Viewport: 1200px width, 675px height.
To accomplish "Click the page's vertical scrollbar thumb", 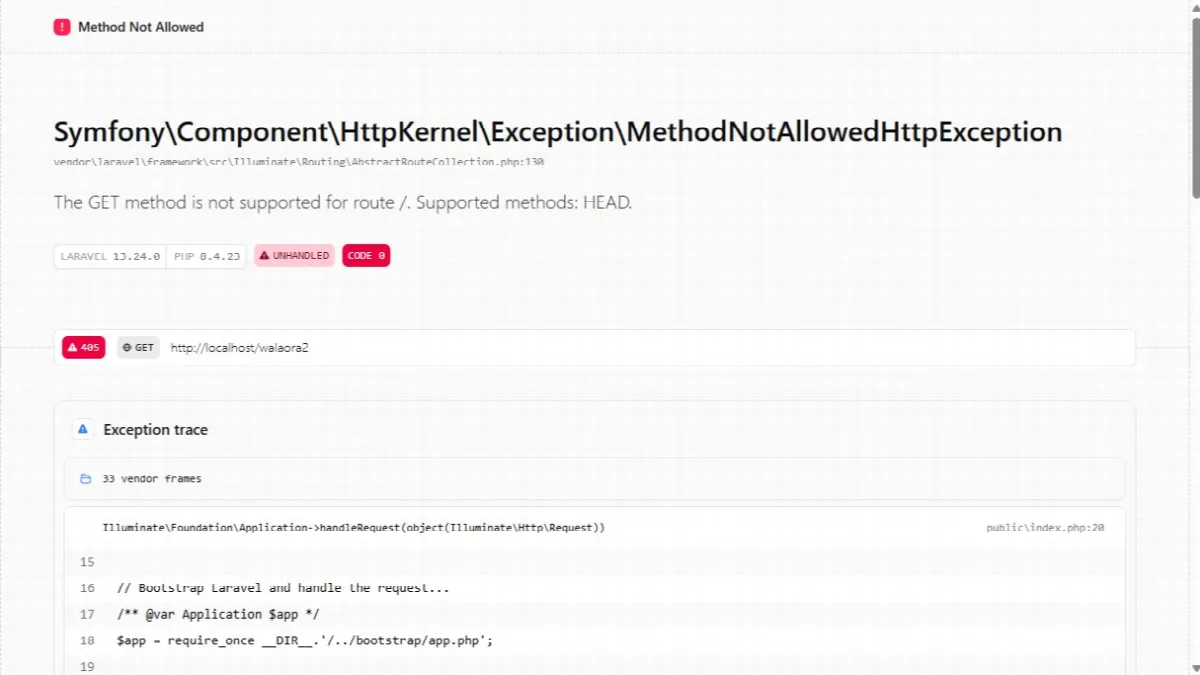I will 1194,100.
